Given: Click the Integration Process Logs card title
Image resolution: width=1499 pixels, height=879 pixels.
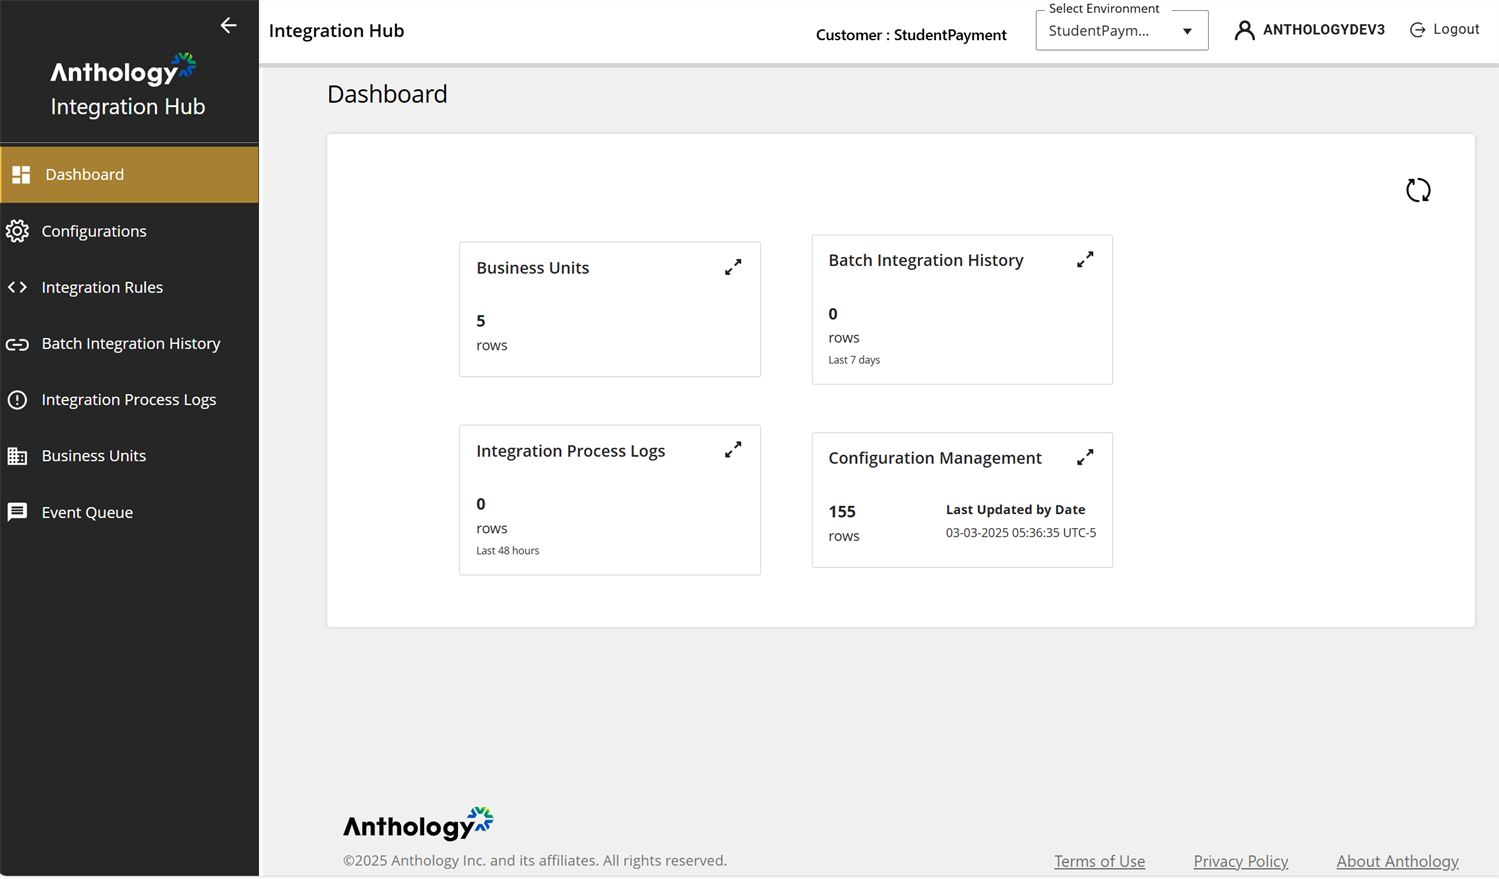Looking at the screenshot, I should pos(570,451).
